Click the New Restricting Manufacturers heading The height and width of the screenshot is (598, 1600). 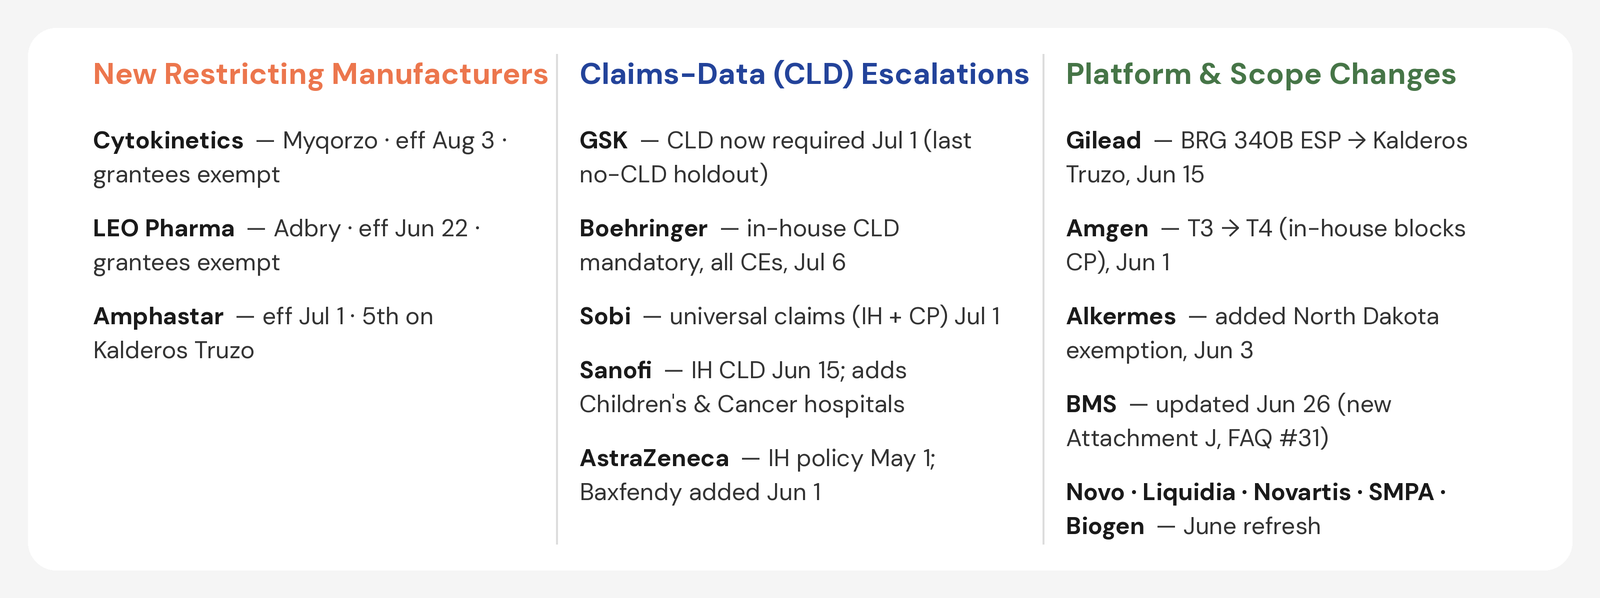(x=320, y=75)
